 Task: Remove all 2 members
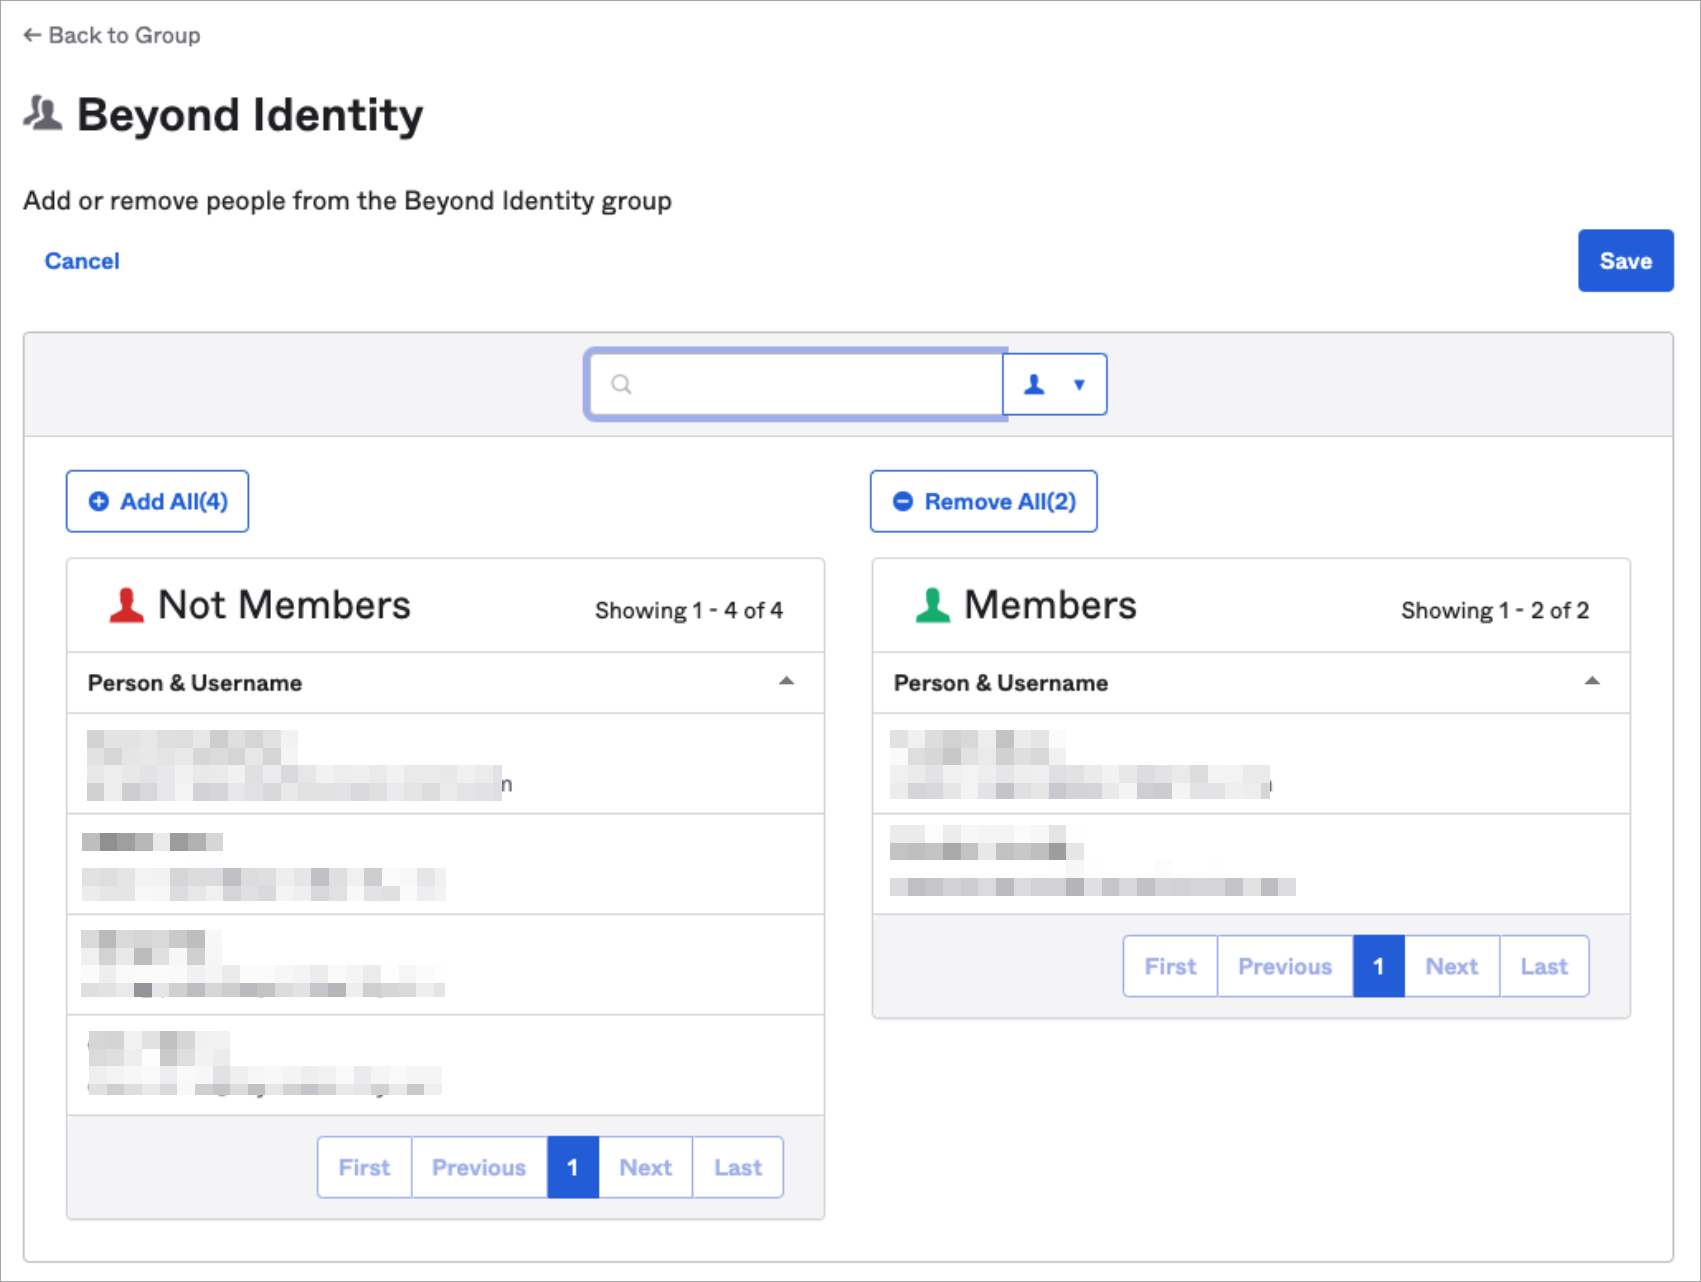coord(984,501)
